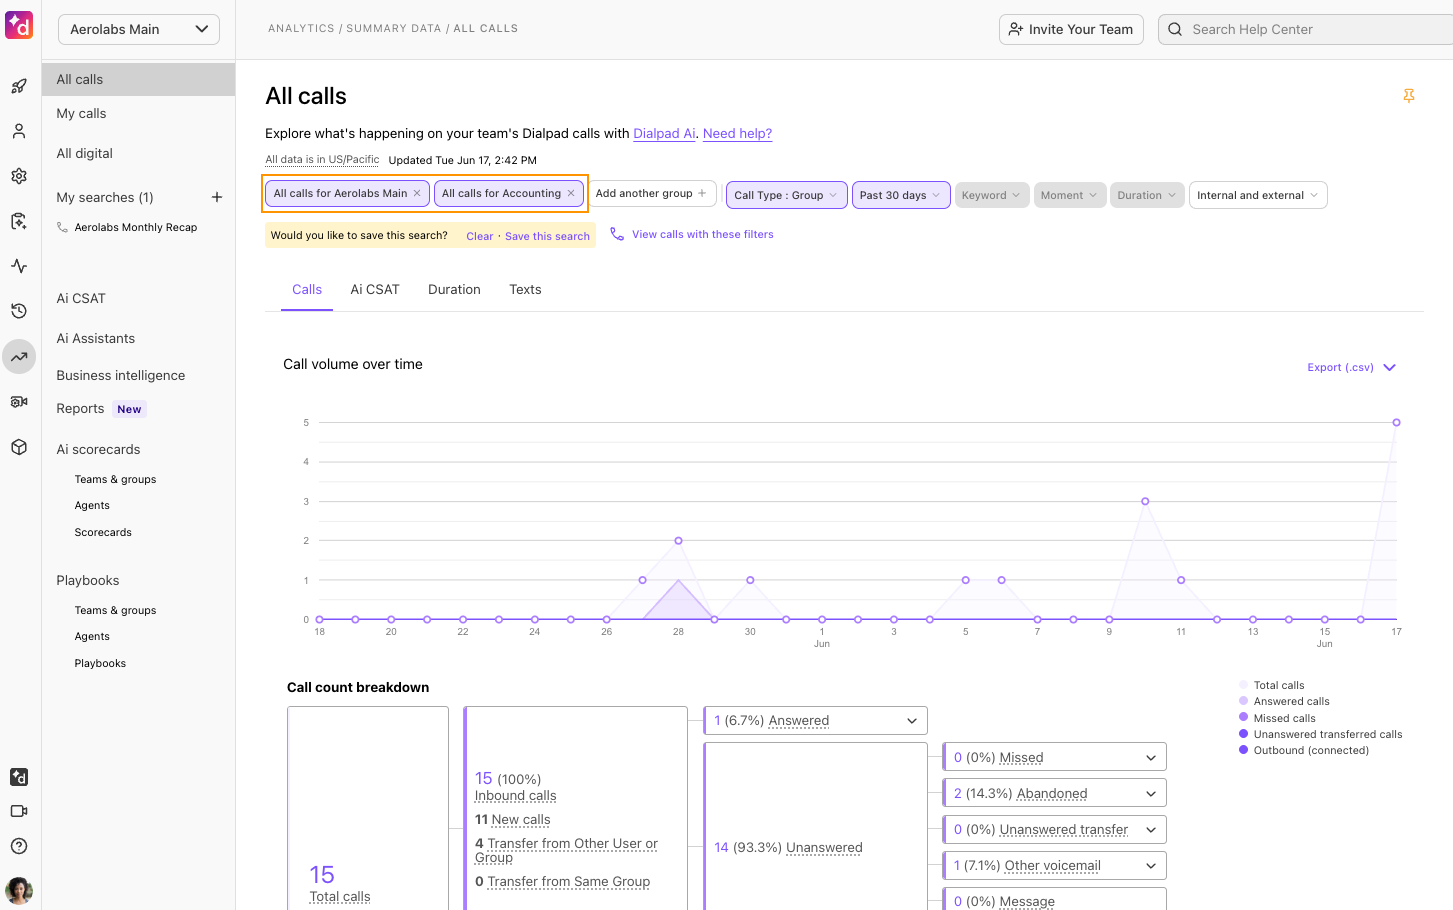Open the Dialpad Ai link
Screen dimensions: 1453x910
tap(664, 134)
